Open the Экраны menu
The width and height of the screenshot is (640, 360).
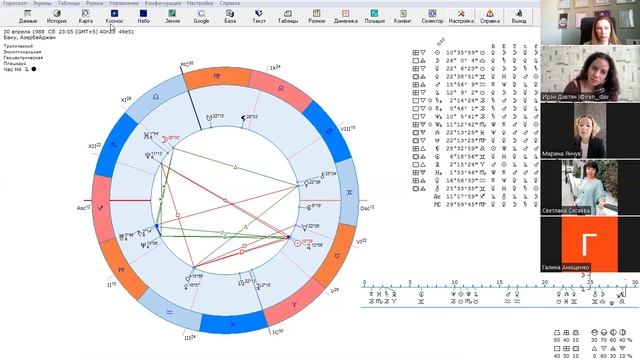(x=42, y=3)
